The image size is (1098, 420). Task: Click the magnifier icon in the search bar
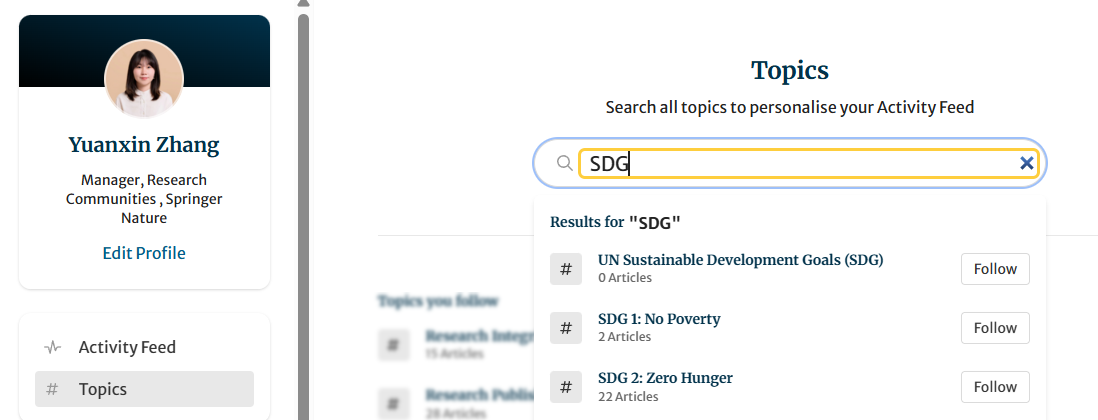tap(564, 163)
